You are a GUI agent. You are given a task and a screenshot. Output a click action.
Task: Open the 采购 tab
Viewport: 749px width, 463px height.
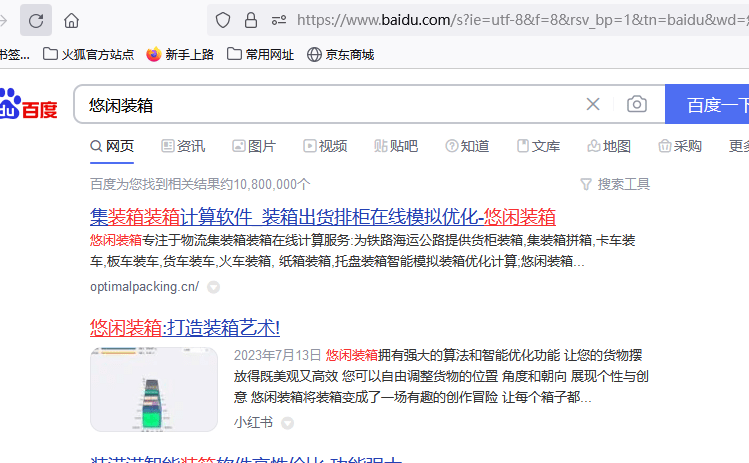(x=680, y=146)
